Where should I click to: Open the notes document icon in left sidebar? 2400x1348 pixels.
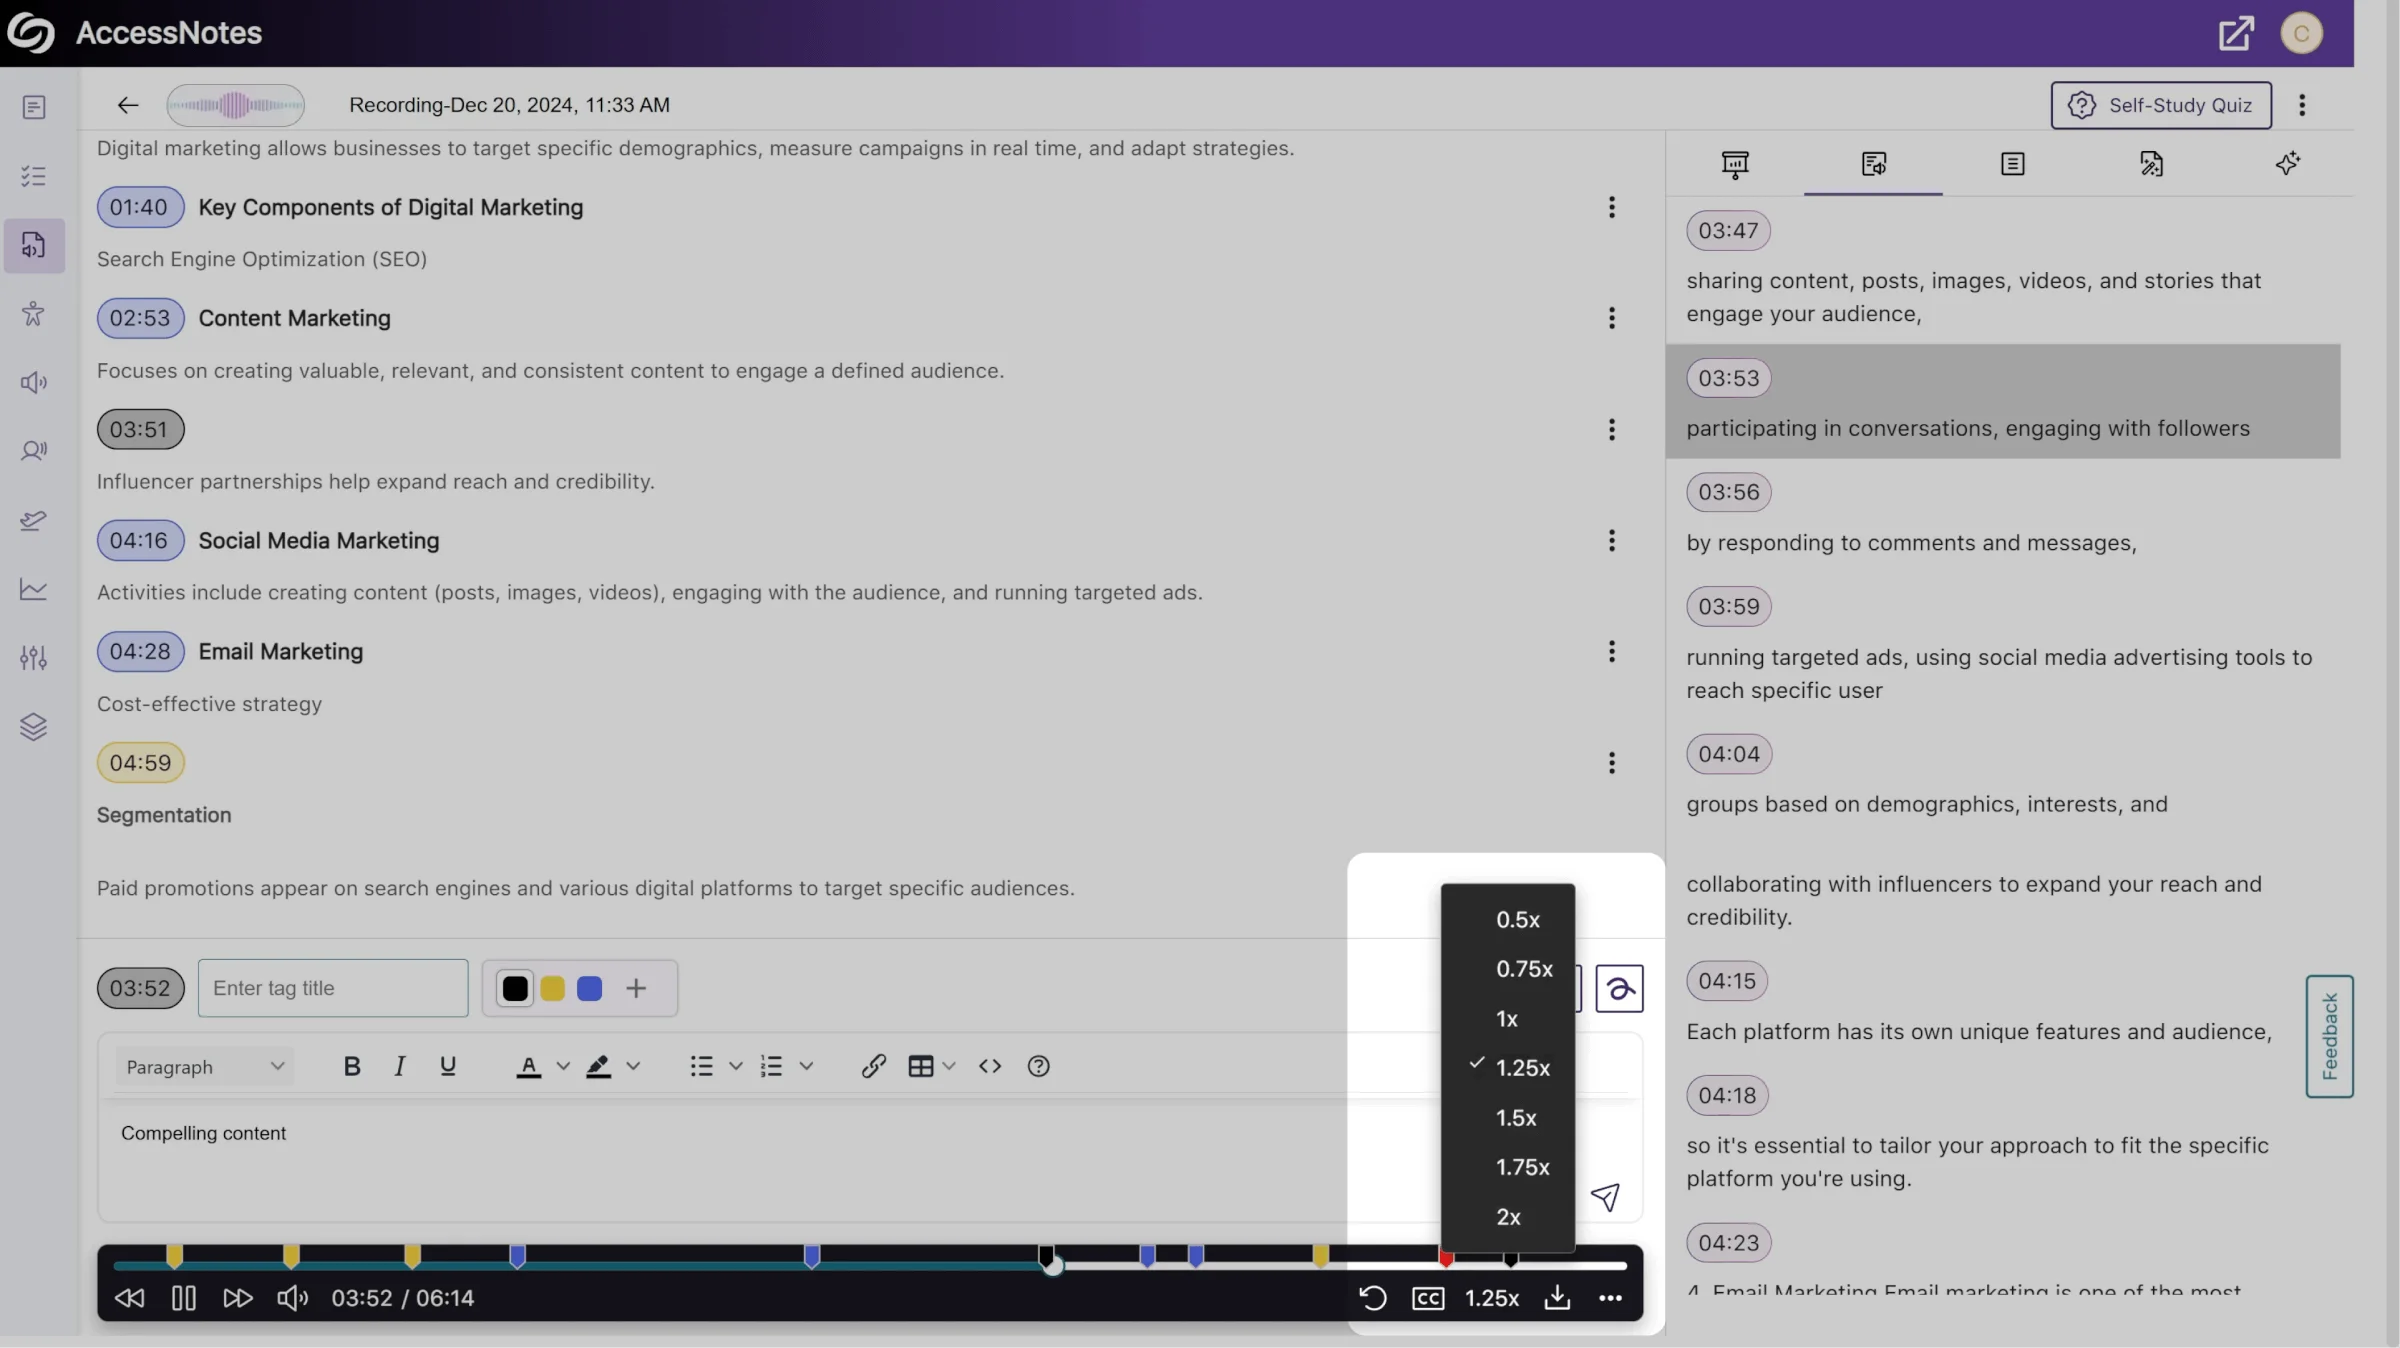[34, 107]
